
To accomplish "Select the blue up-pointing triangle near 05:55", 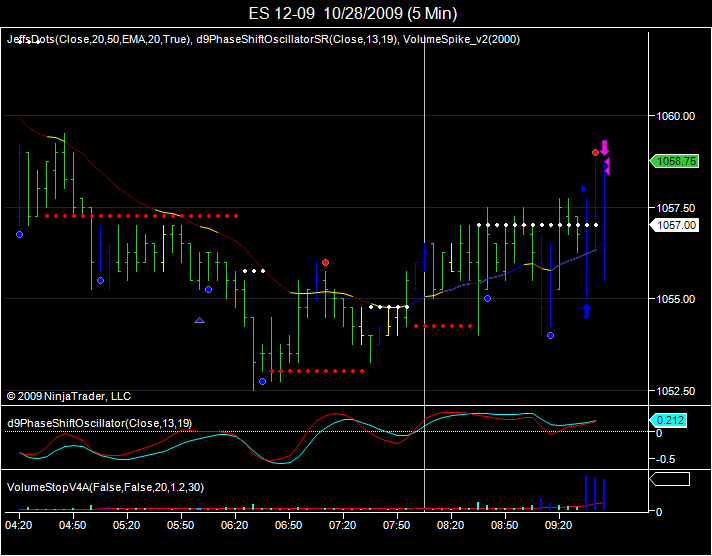I will coord(200,320).
